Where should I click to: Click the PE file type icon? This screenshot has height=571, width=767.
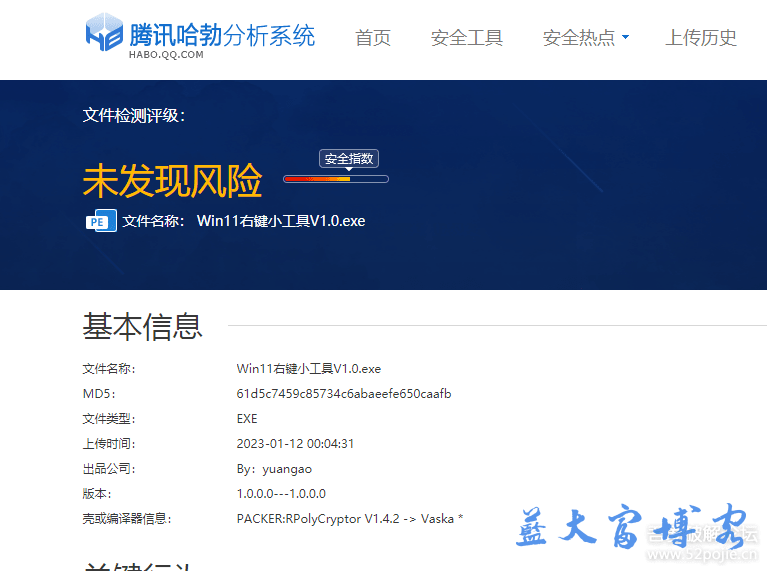tap(101, 221)
